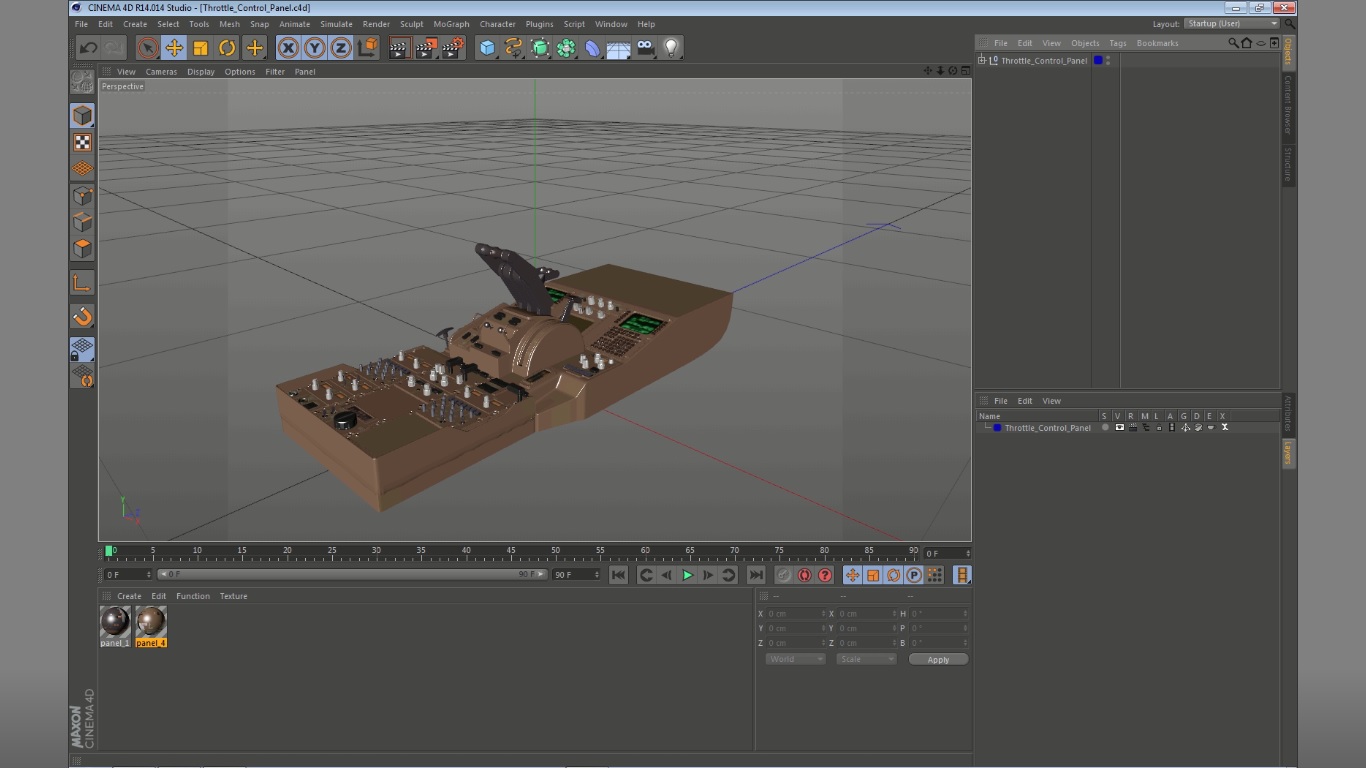The image size is (1366, 768).
Task: Activate the Move tool in the top toolbar
Action: 174,47
